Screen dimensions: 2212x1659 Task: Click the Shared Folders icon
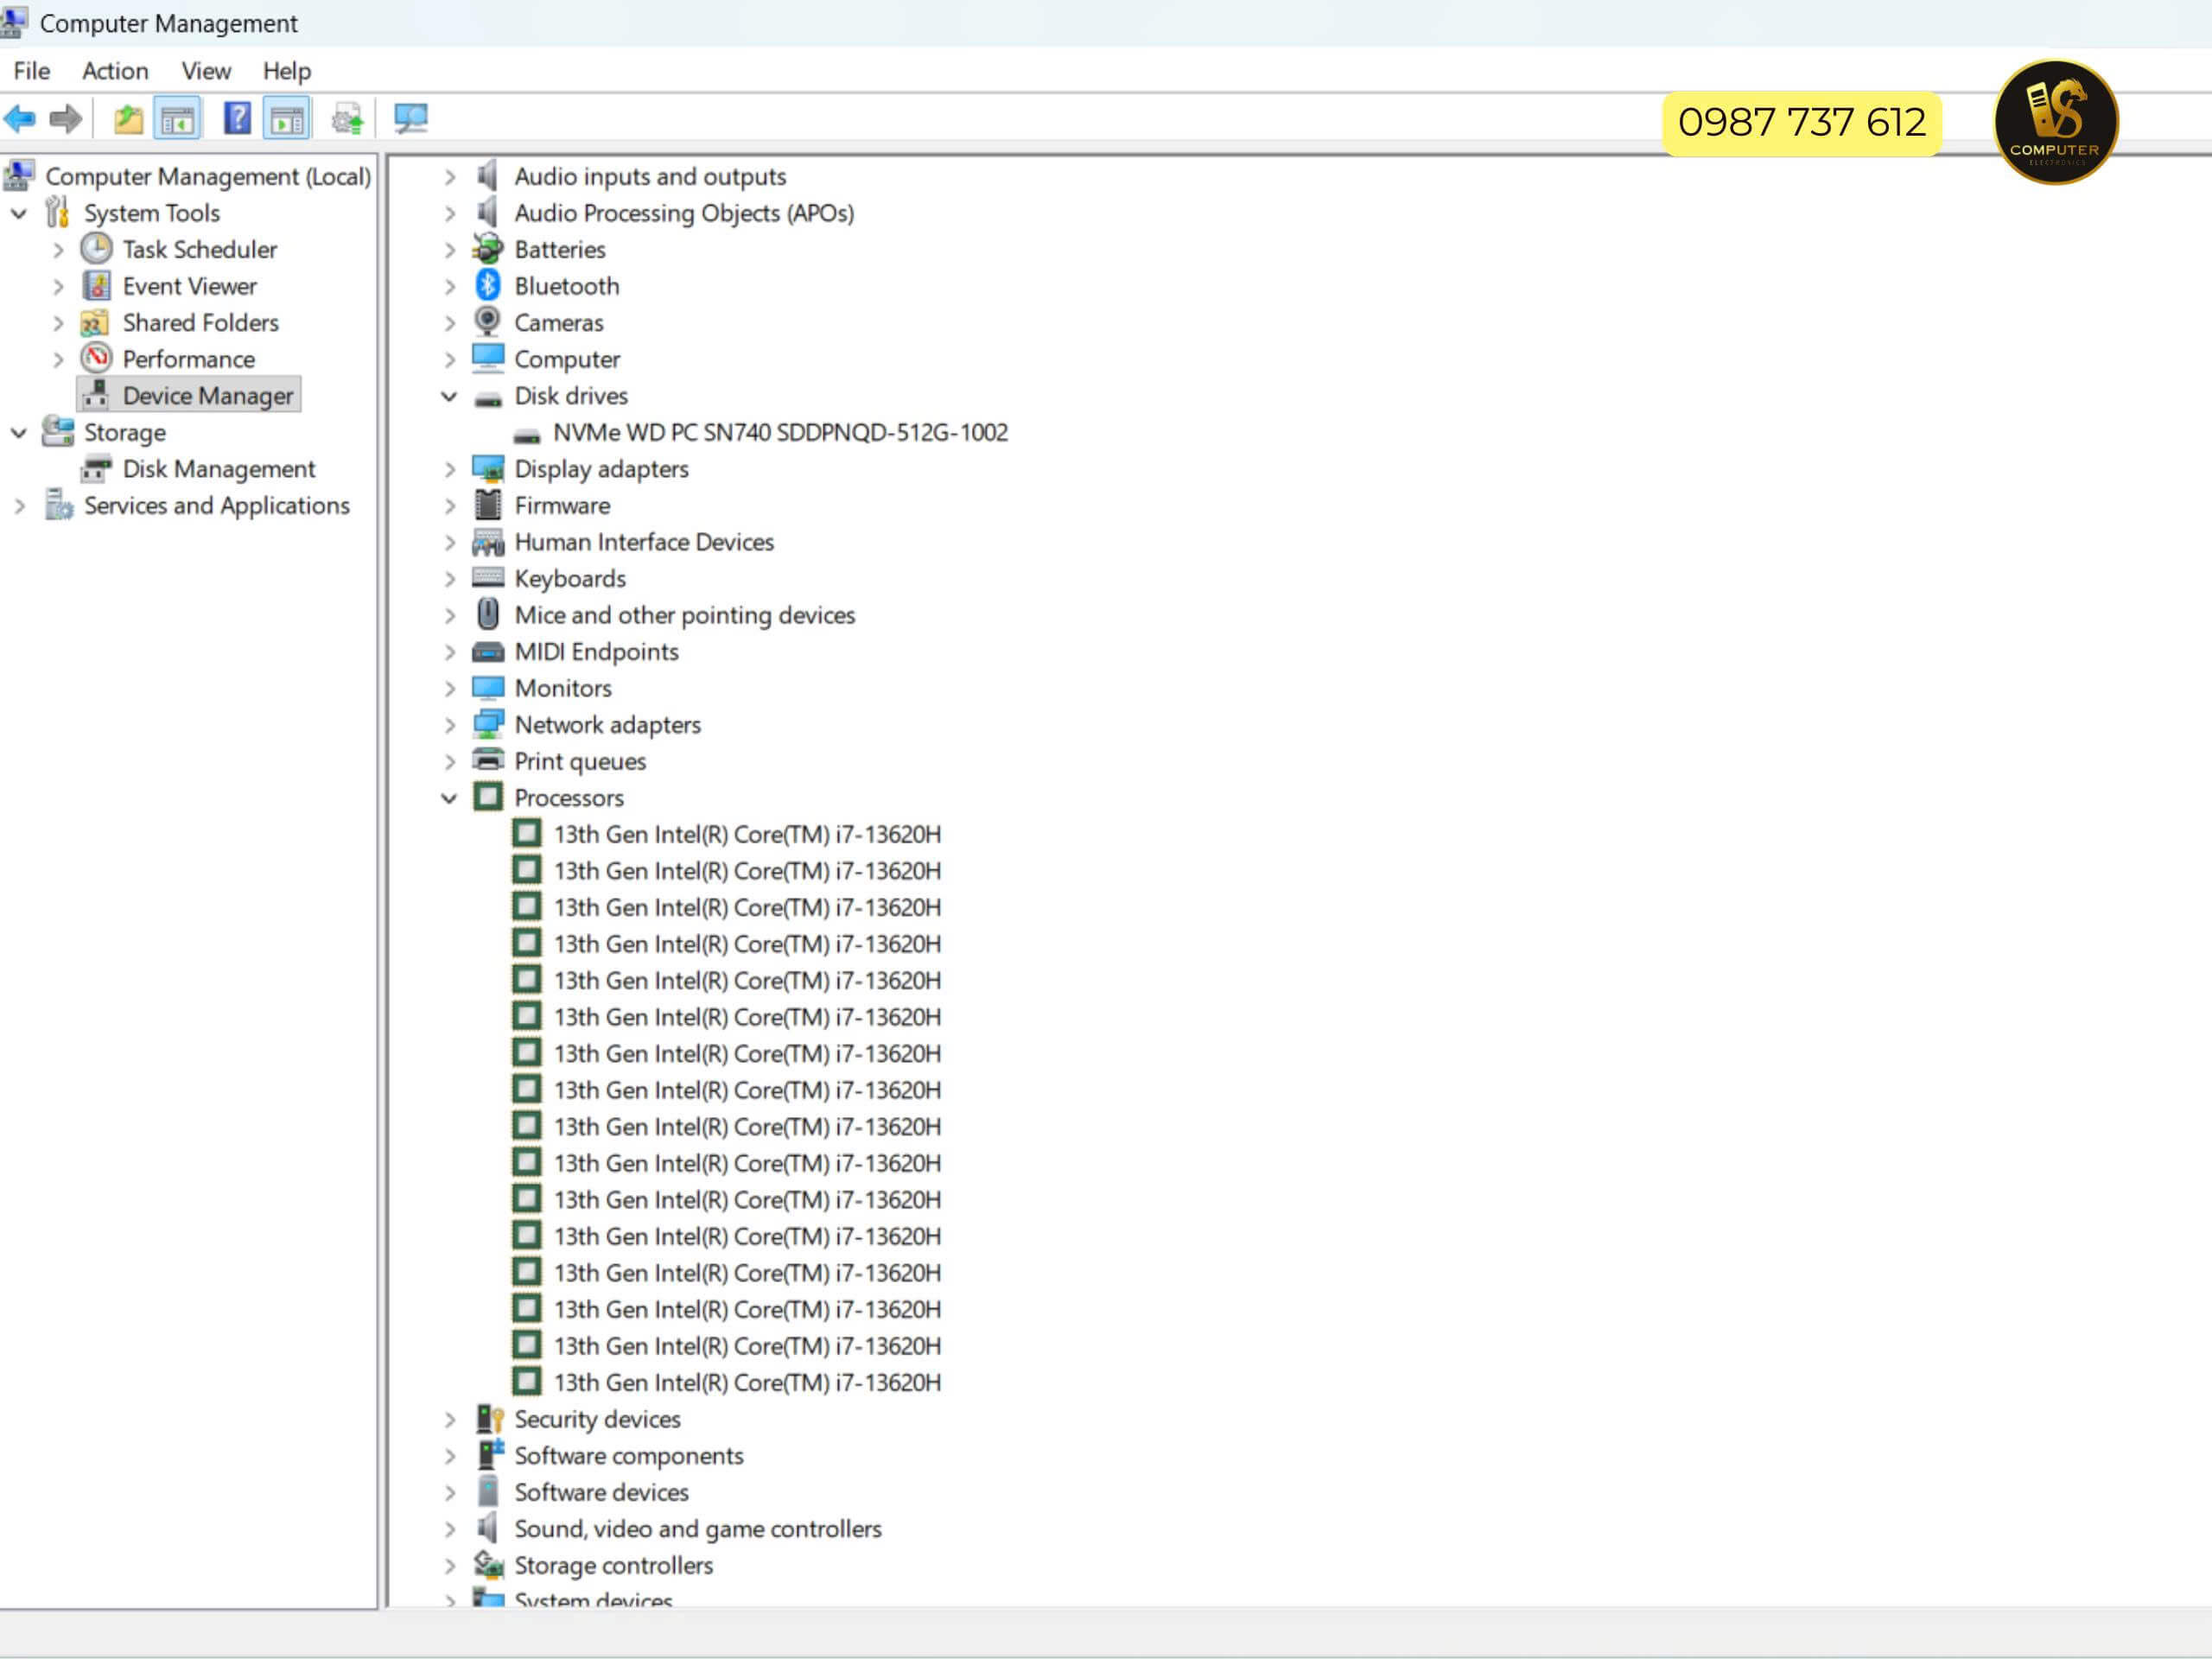coord(95,322)
